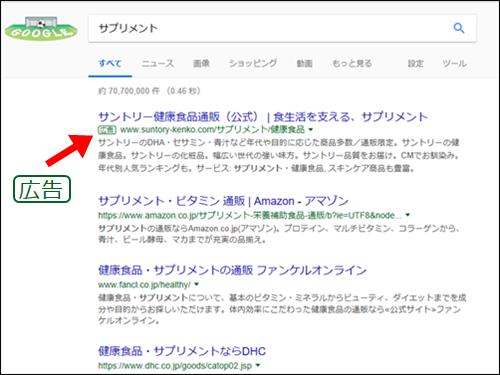Switch to the 動画 tab
Screen dimensions: 500x375
(x=304, y=63)
